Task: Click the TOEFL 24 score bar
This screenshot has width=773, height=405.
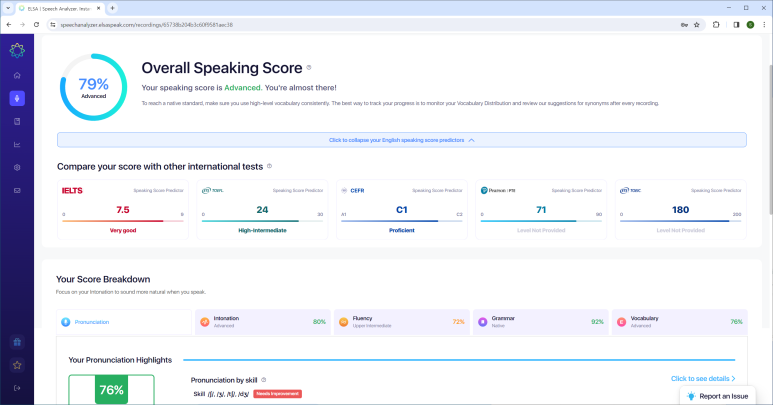Action: (x=262, y=221)
